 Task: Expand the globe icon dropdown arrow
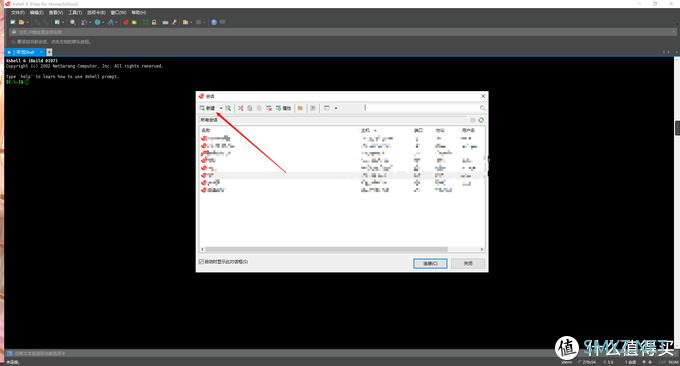(x=103, y=22)
